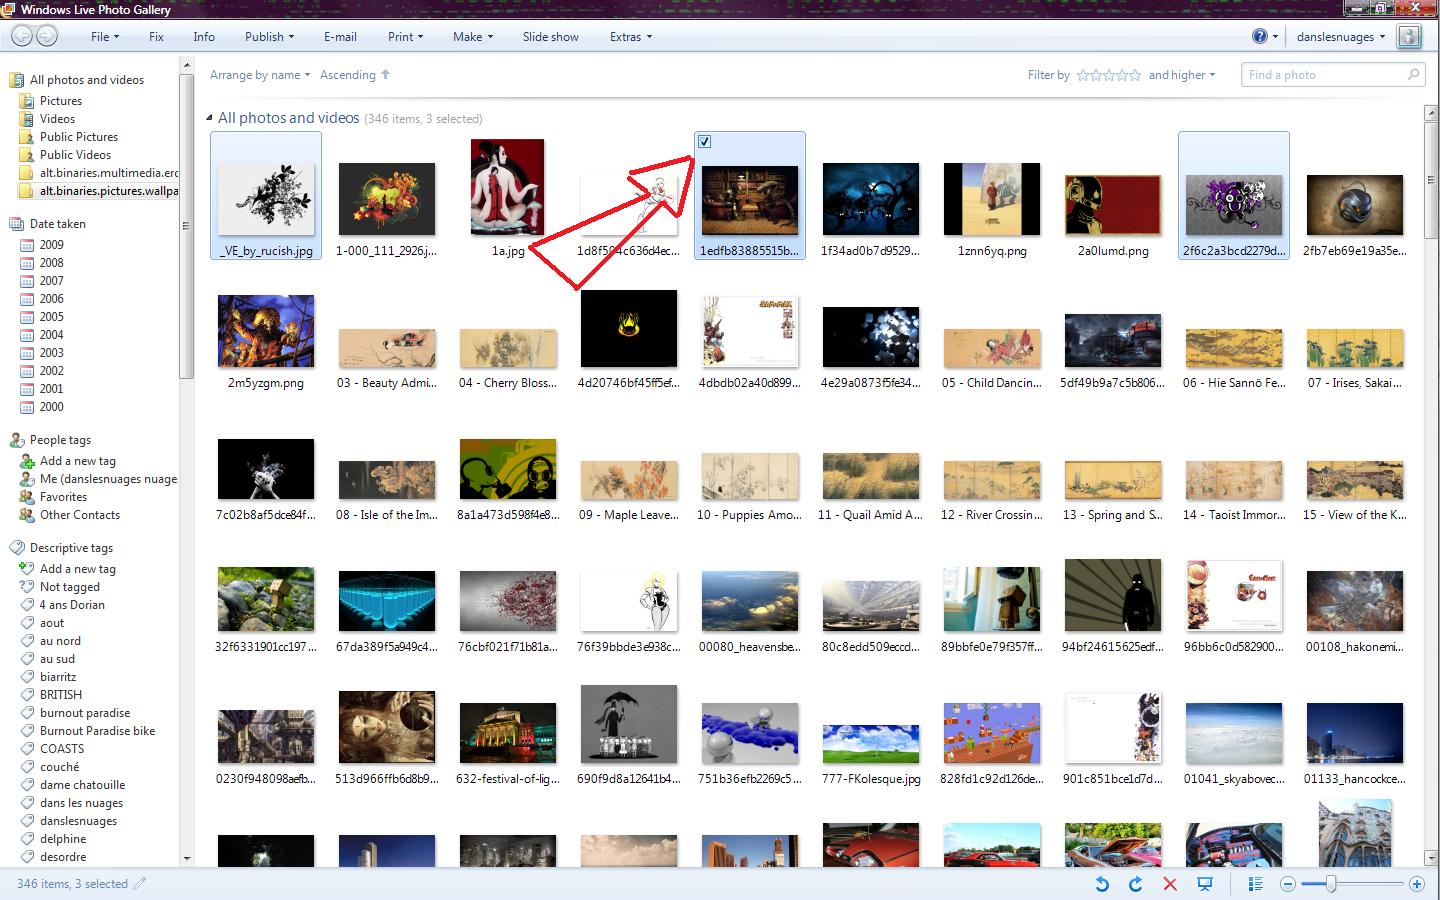Screen dimensions: 1440x900
Task: Click E-mail in the toolbar
Action: pyautogui.click(x=340, y=37)
